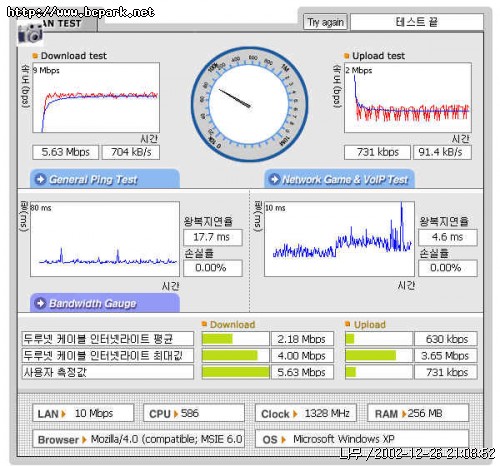Click the camera icon at top left

[30, 33]
